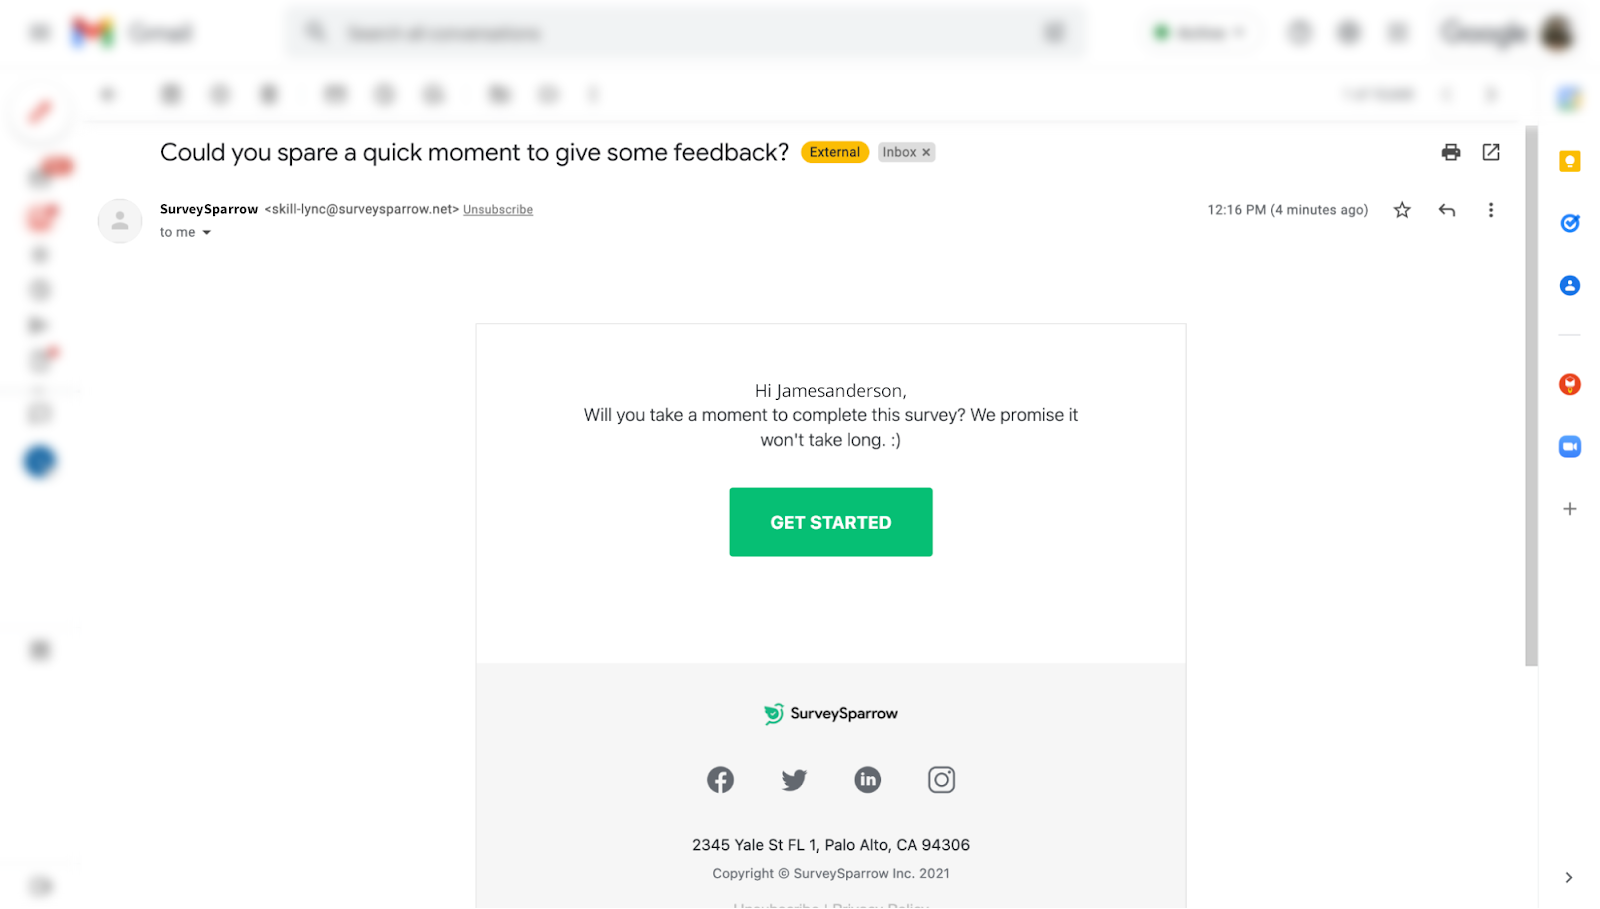The width and height of the screenshot is (1600, 909).
Task: Click the Unsubscribe link beside sender
Action: (x=498, y=210)
